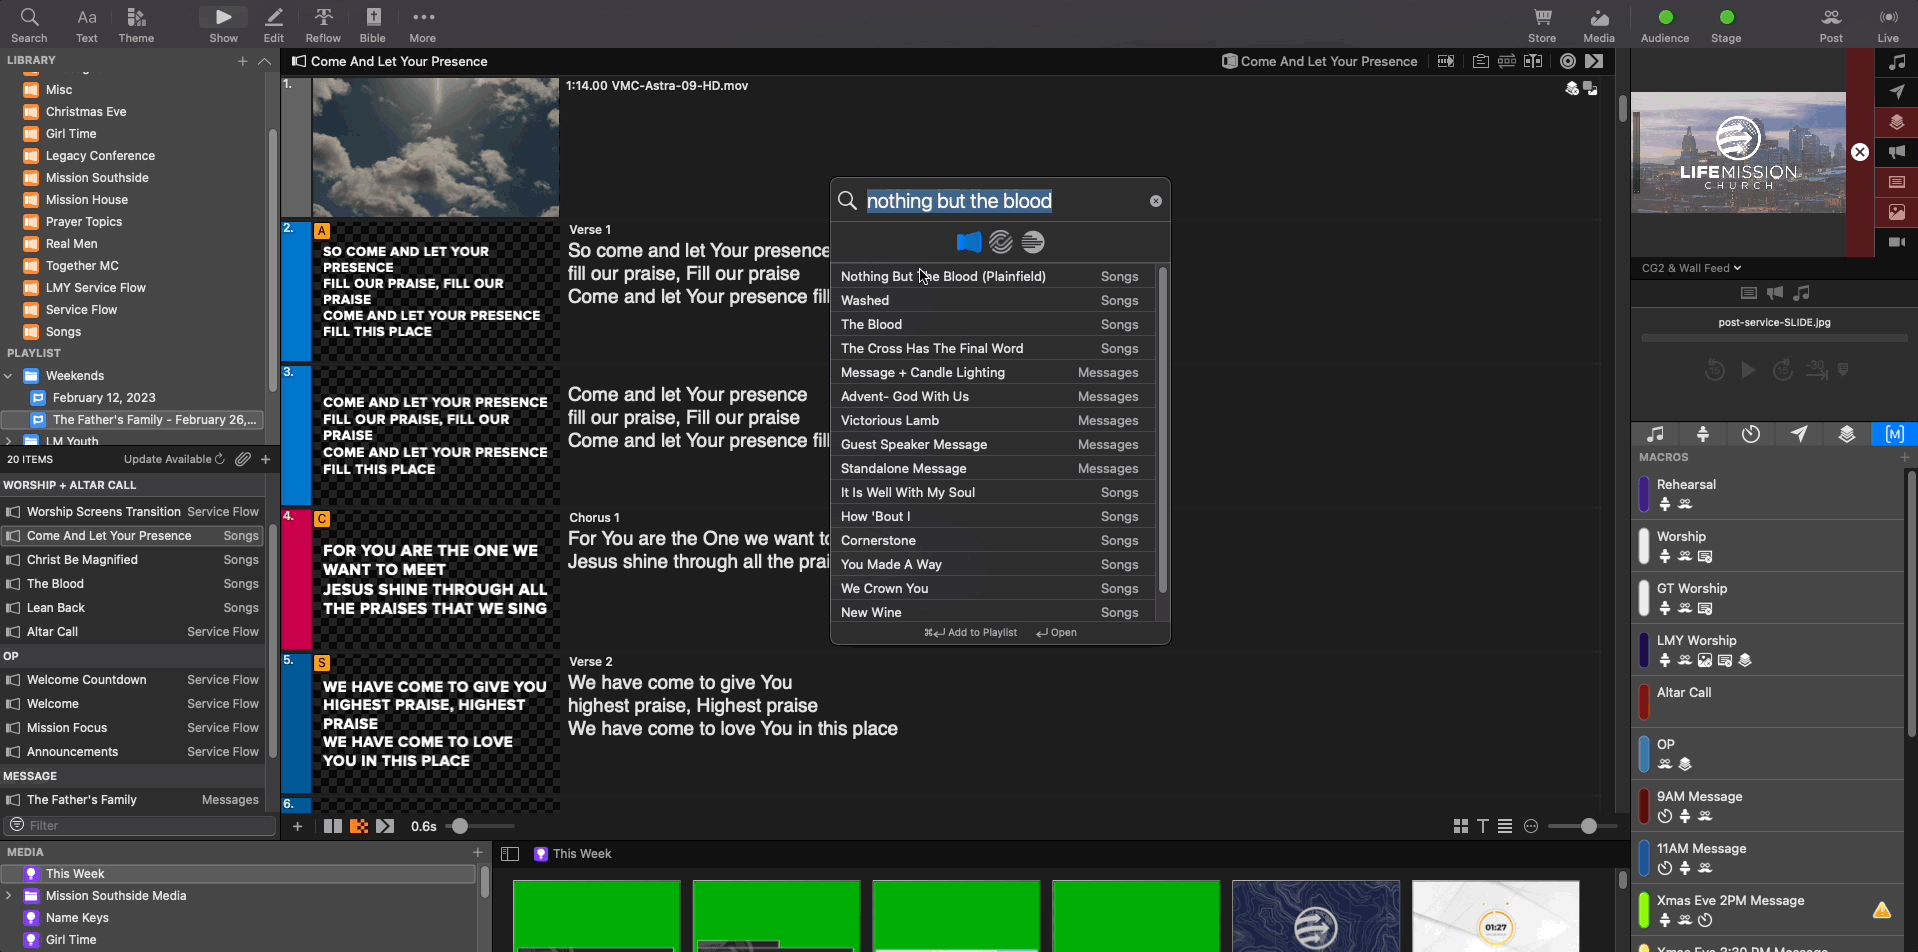Expand Mission Southside Media folder
Viewport: 1918px width, 952px height.
[x=8, y=896]
